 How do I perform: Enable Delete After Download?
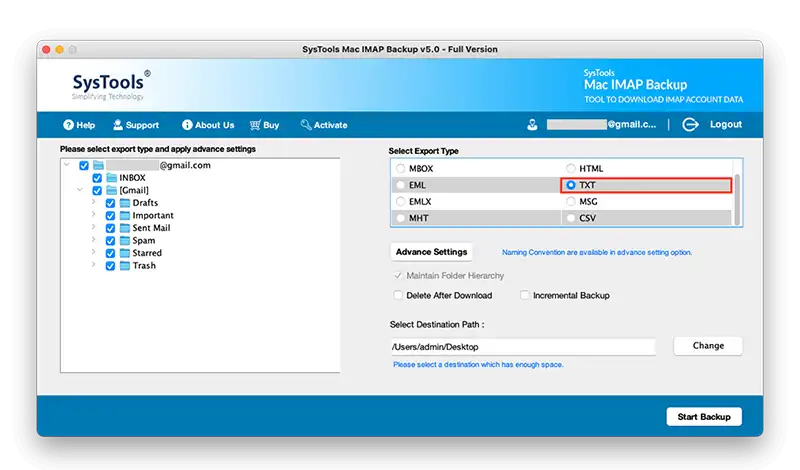pos(398,295)
